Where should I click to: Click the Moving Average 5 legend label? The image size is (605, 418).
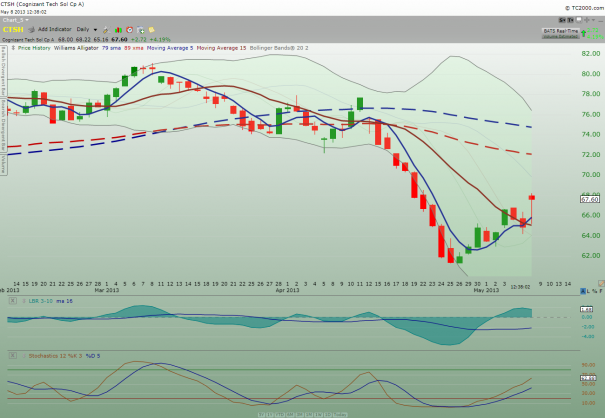pos(170,48)
